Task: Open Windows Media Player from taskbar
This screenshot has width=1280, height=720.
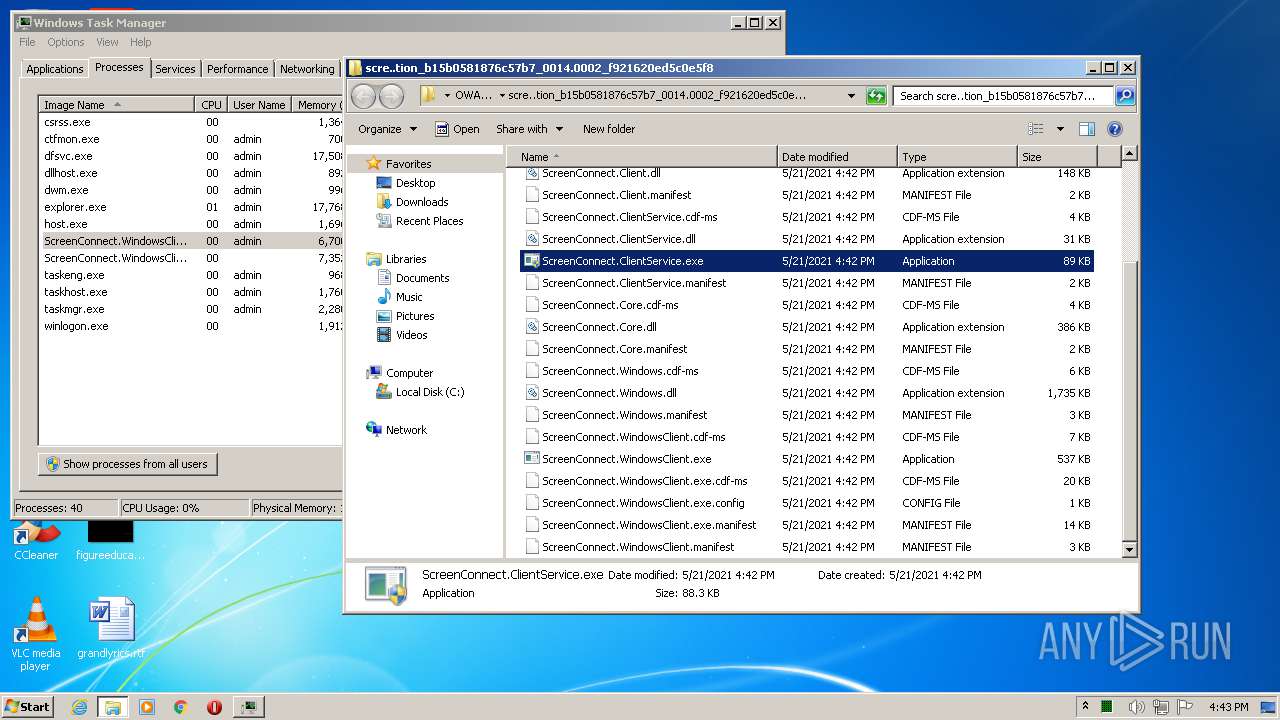Action: tap(147, 707)
